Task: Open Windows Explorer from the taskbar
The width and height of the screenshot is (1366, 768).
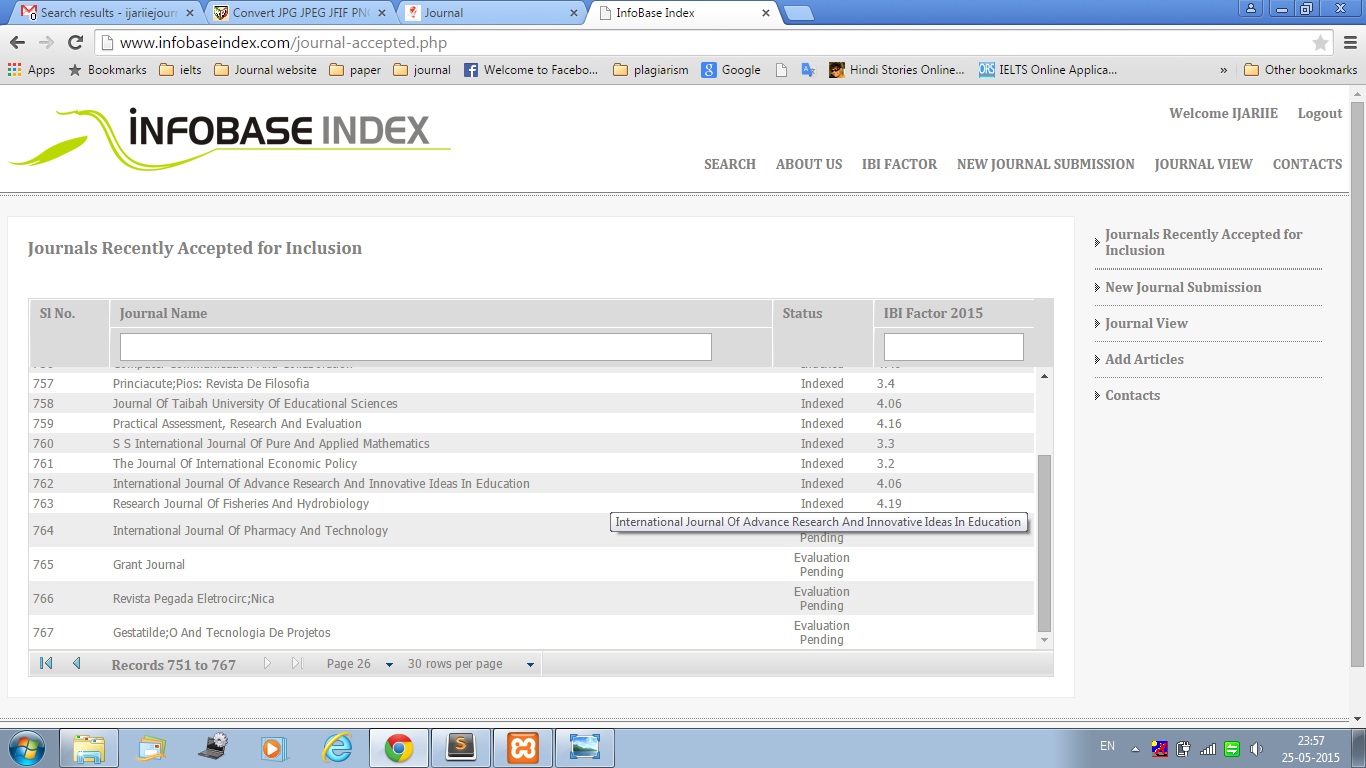Action: pyautogui.click(x=89, y=748)
